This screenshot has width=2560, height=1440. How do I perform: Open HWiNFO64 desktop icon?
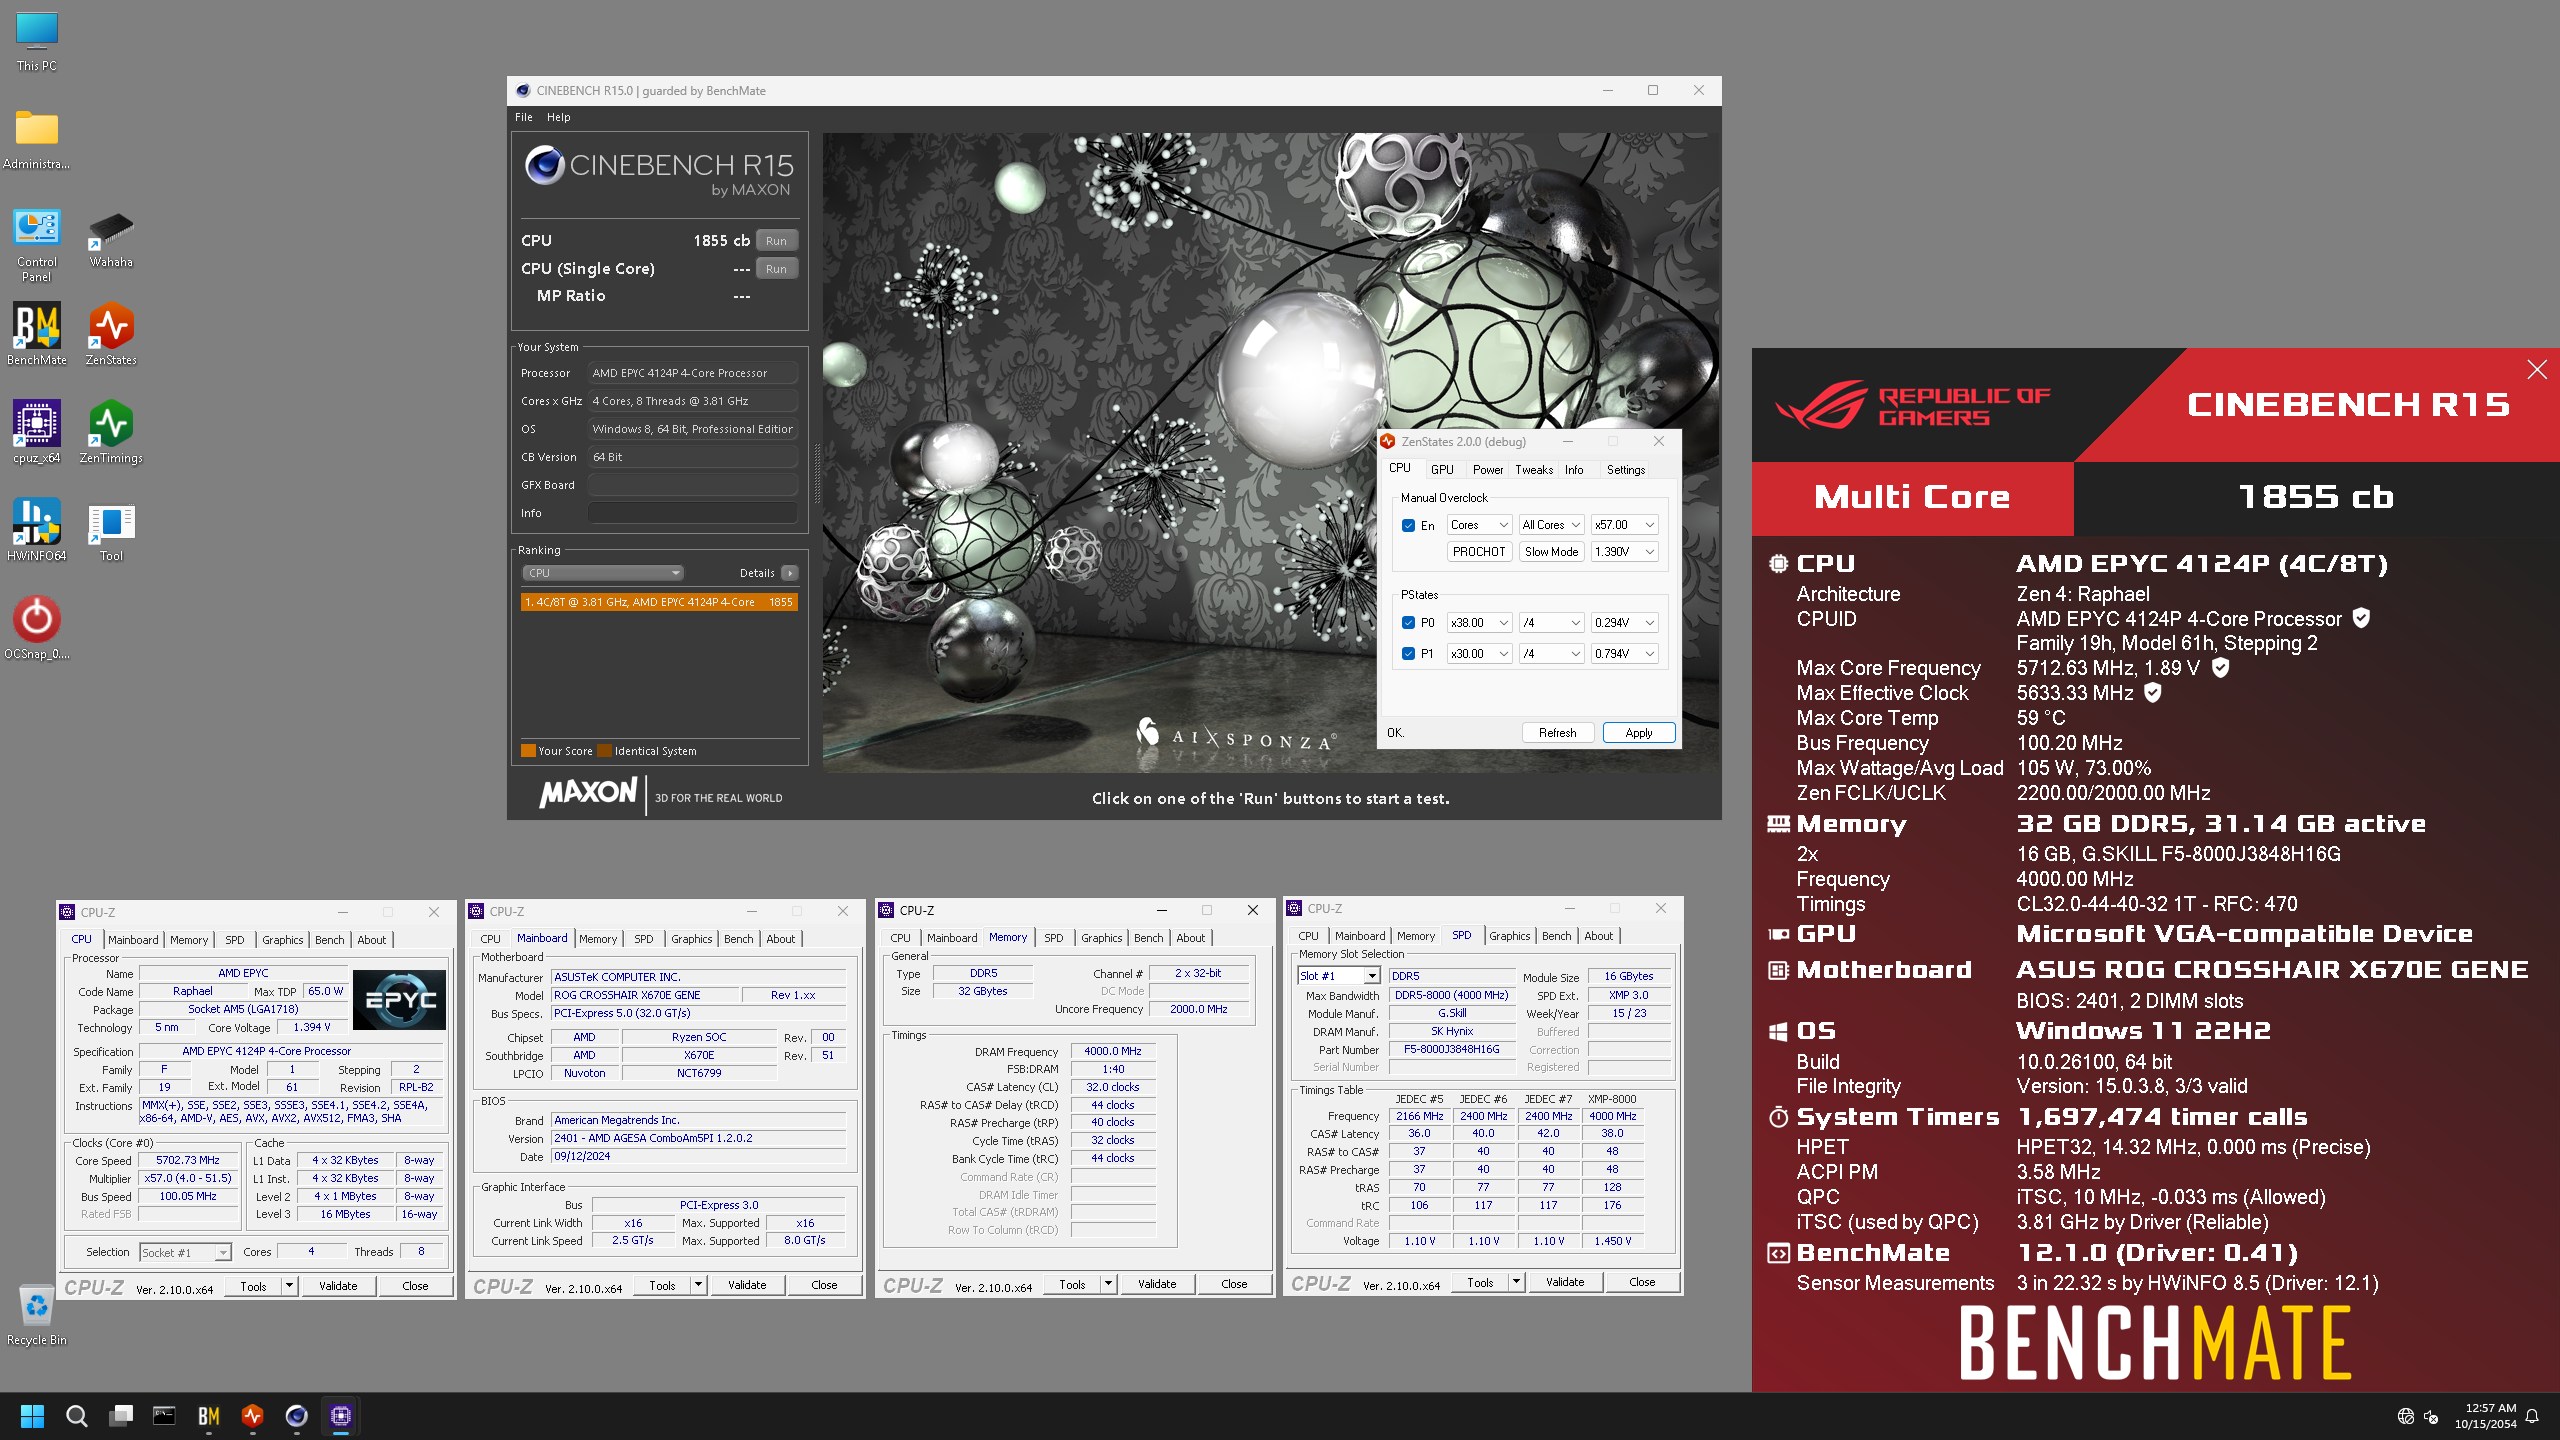[x=37, y=531]
